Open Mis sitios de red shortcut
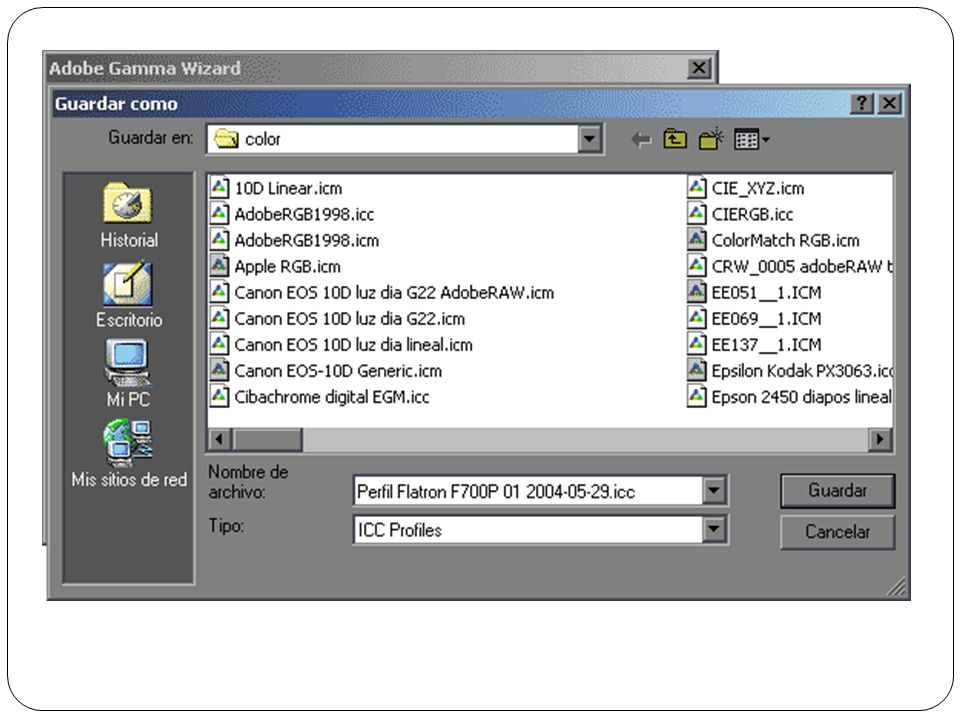Viewport: 960px width, 720px height. [129, 454]
